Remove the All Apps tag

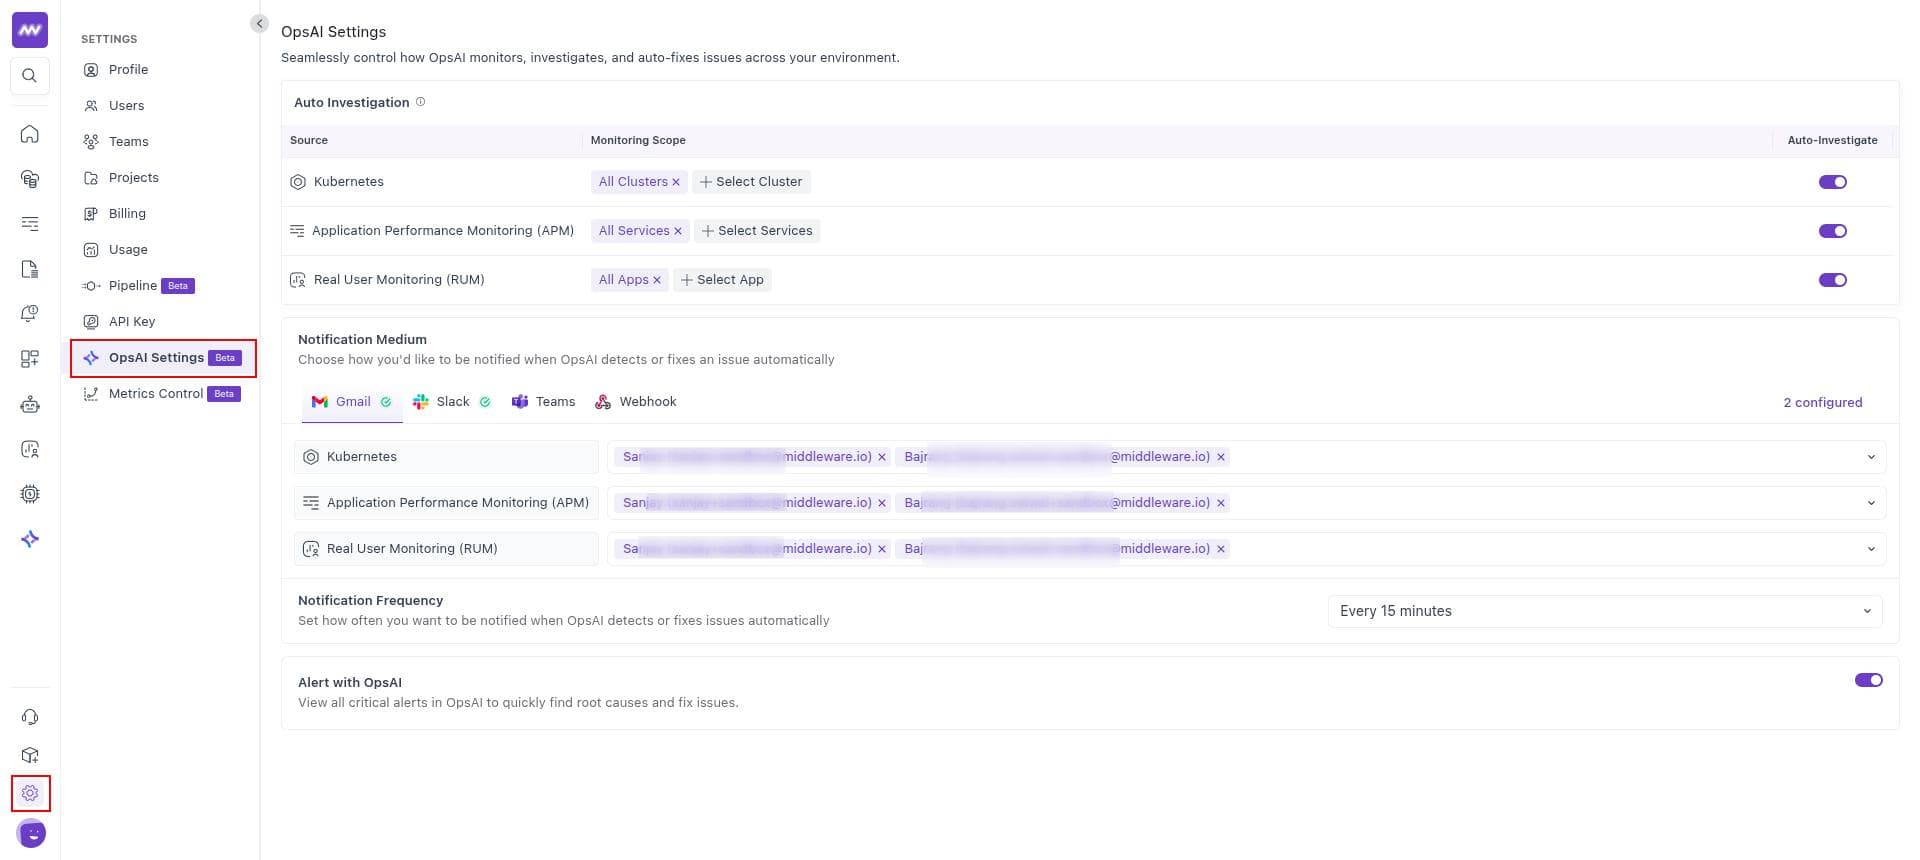pos(657,280)
